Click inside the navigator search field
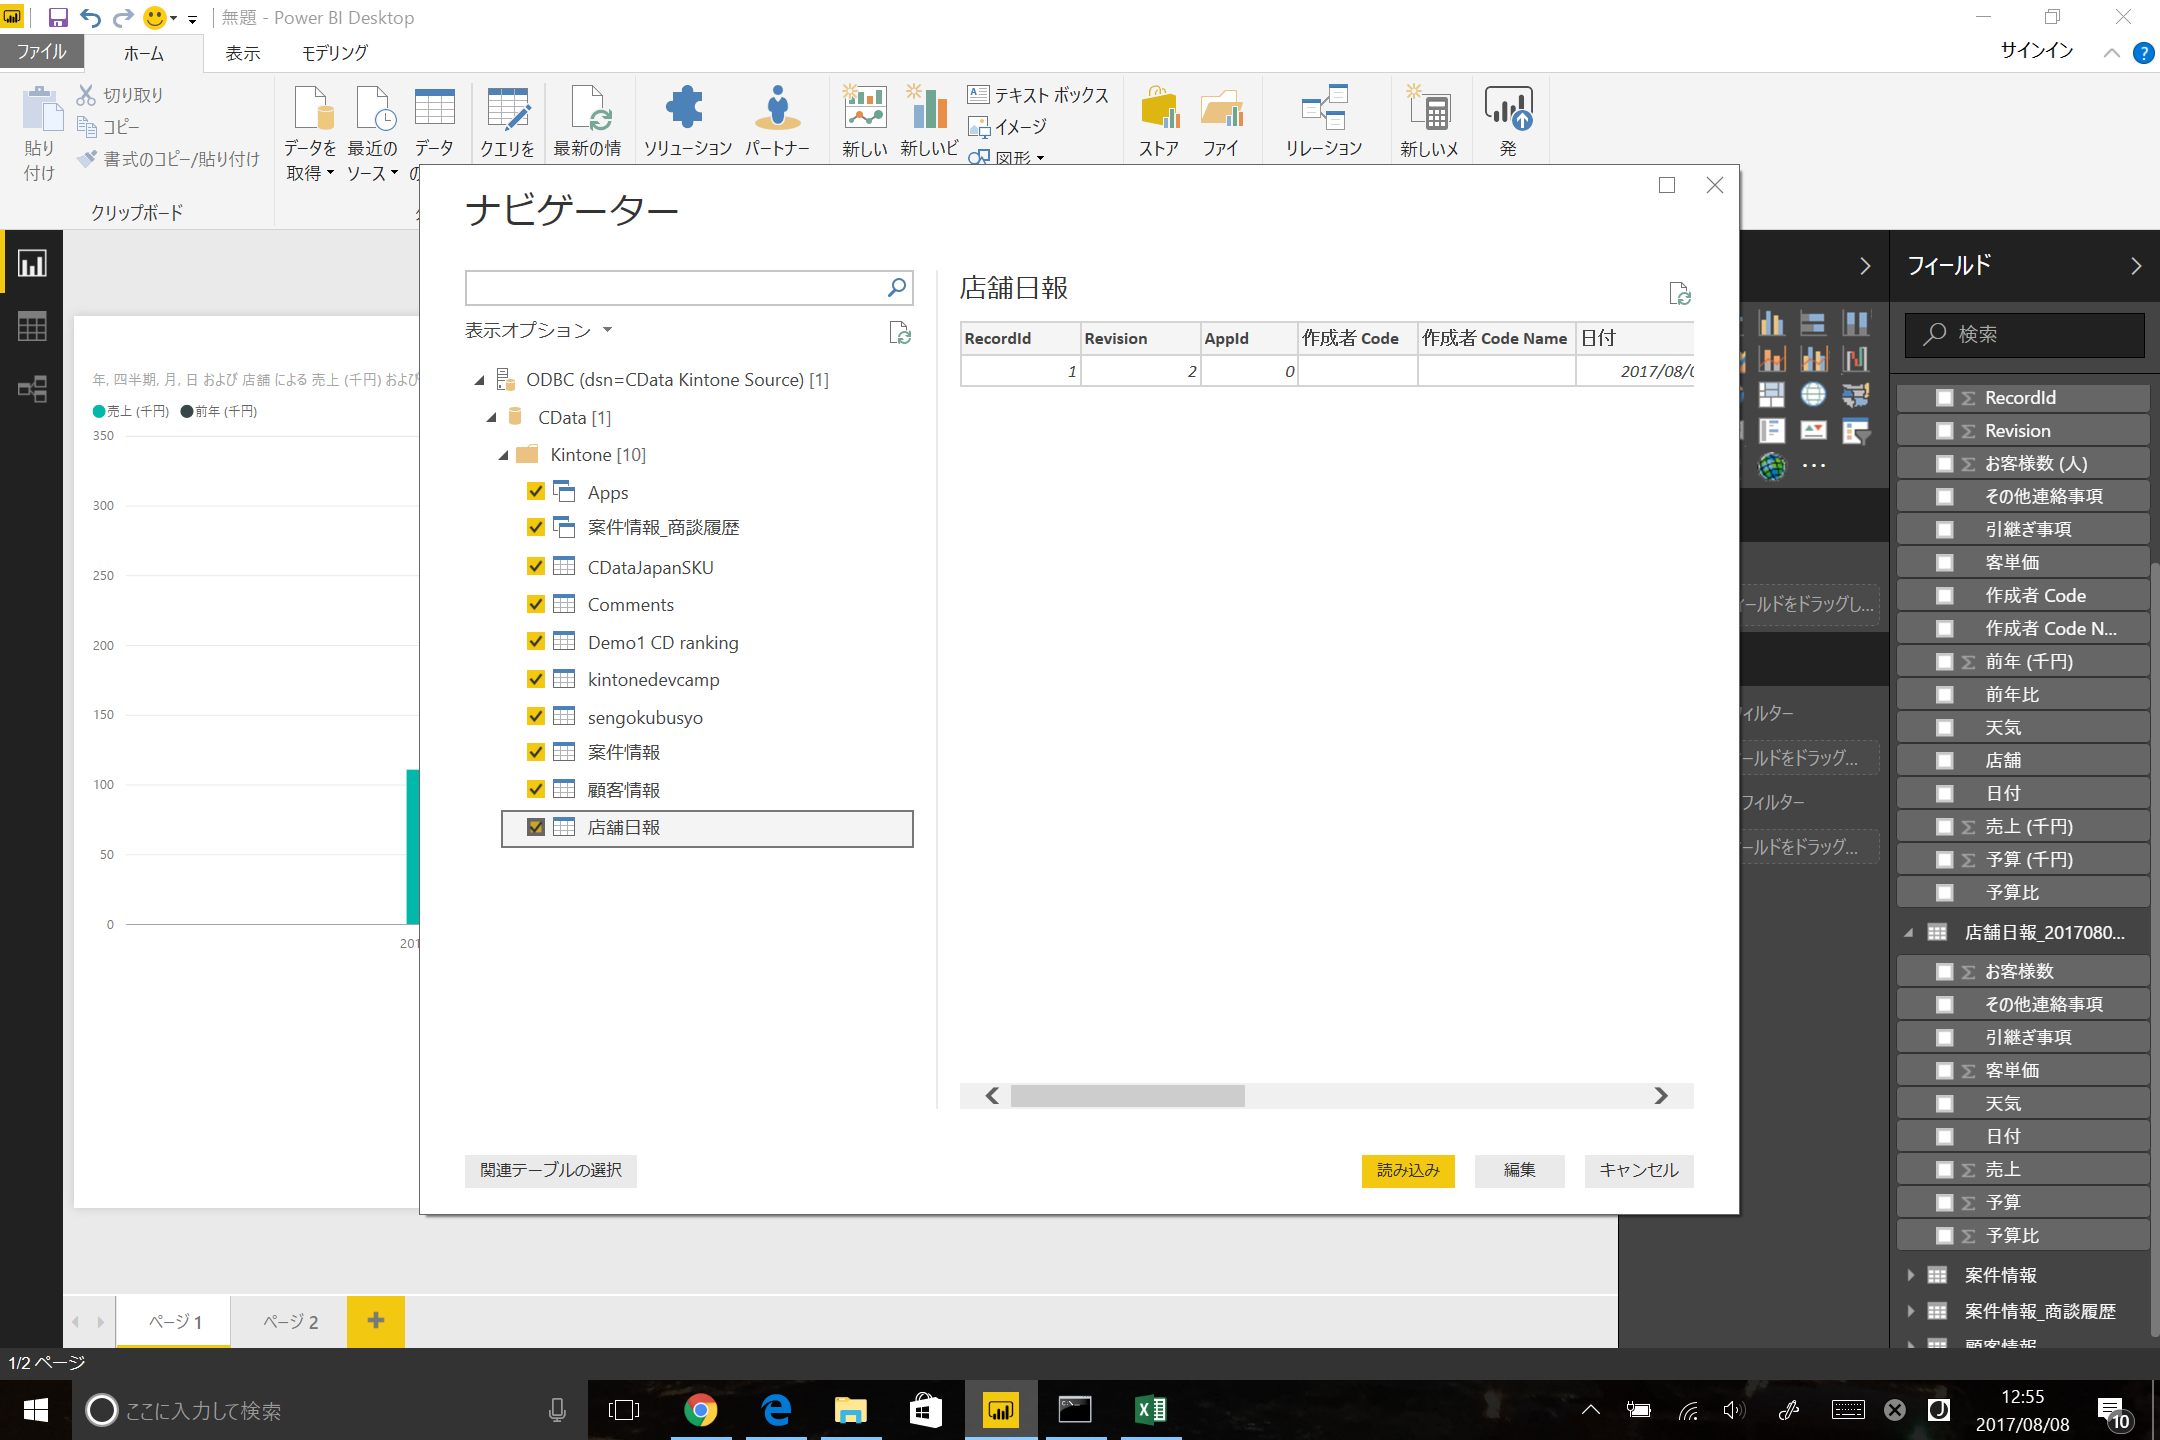Screen dimensions: 2160x1440 pyautogui.click(x=680, y=288)
